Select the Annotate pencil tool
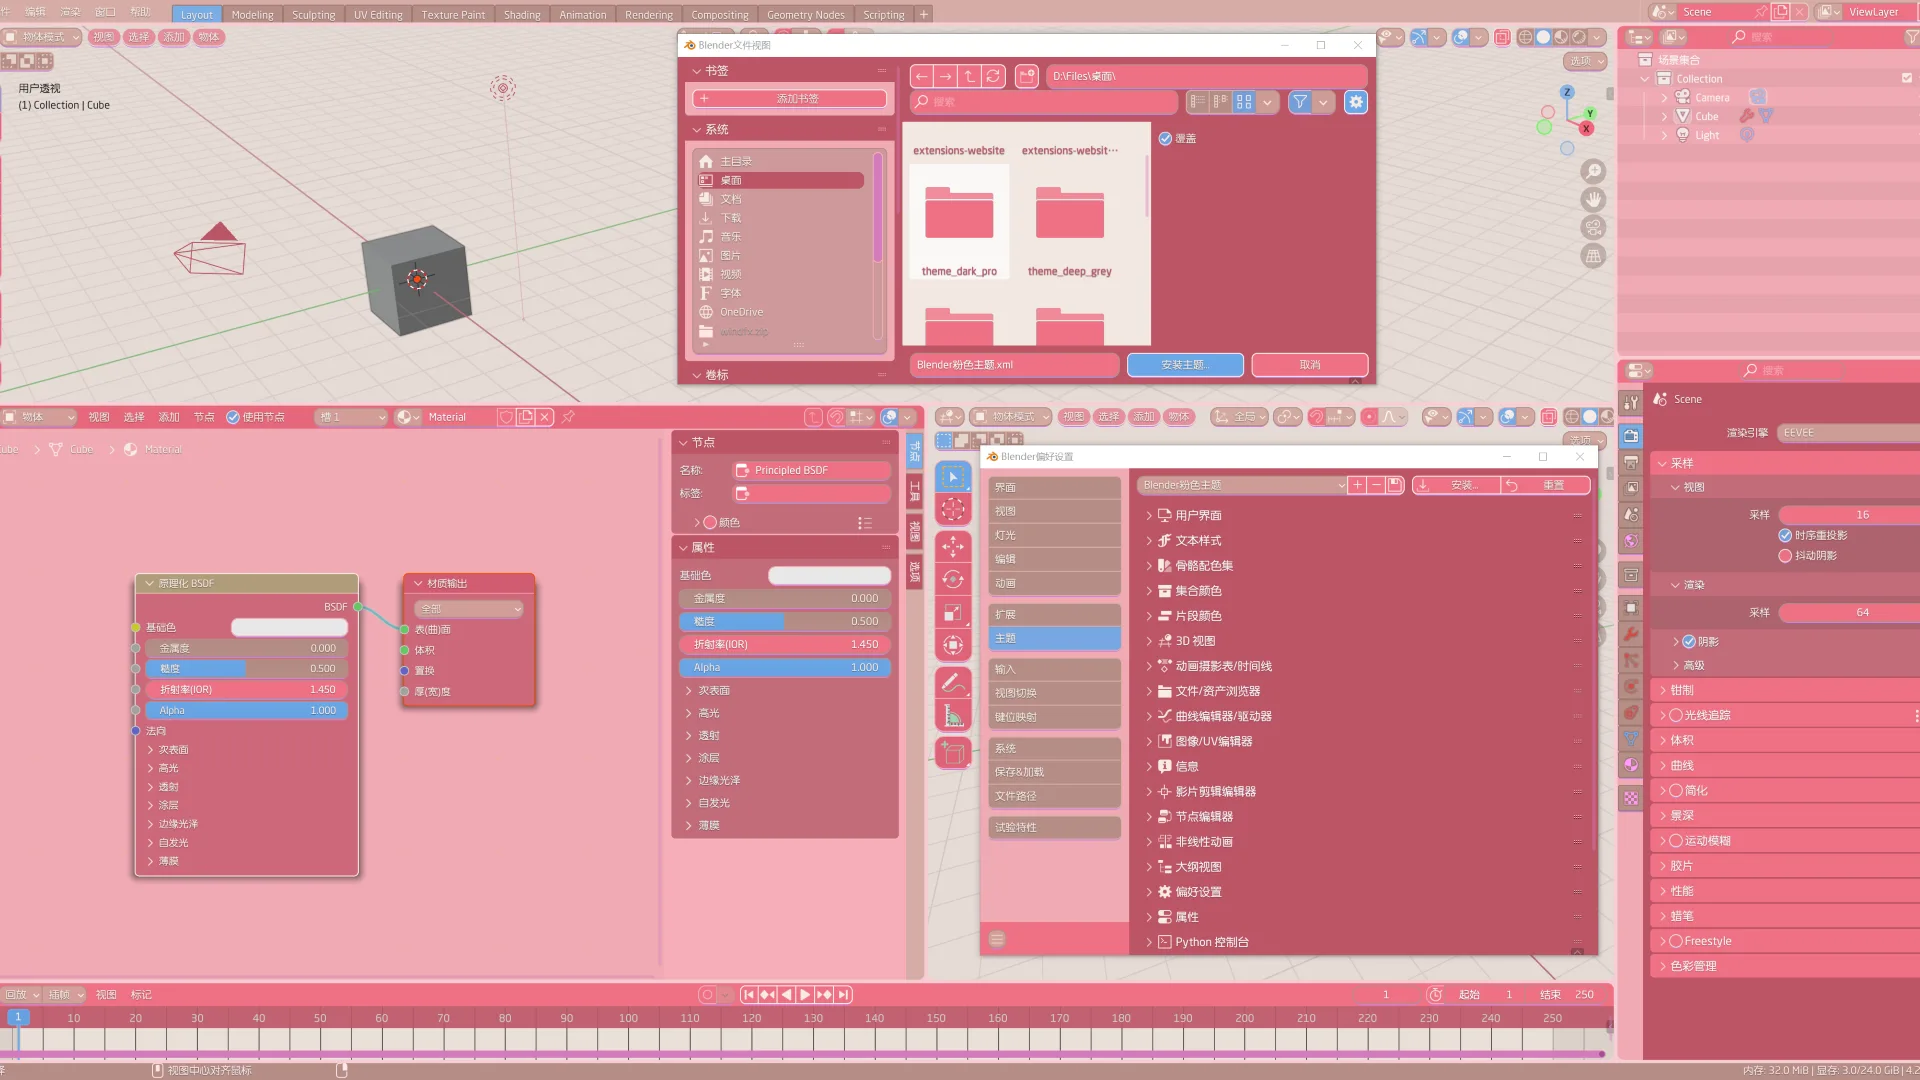 [953, 683]
